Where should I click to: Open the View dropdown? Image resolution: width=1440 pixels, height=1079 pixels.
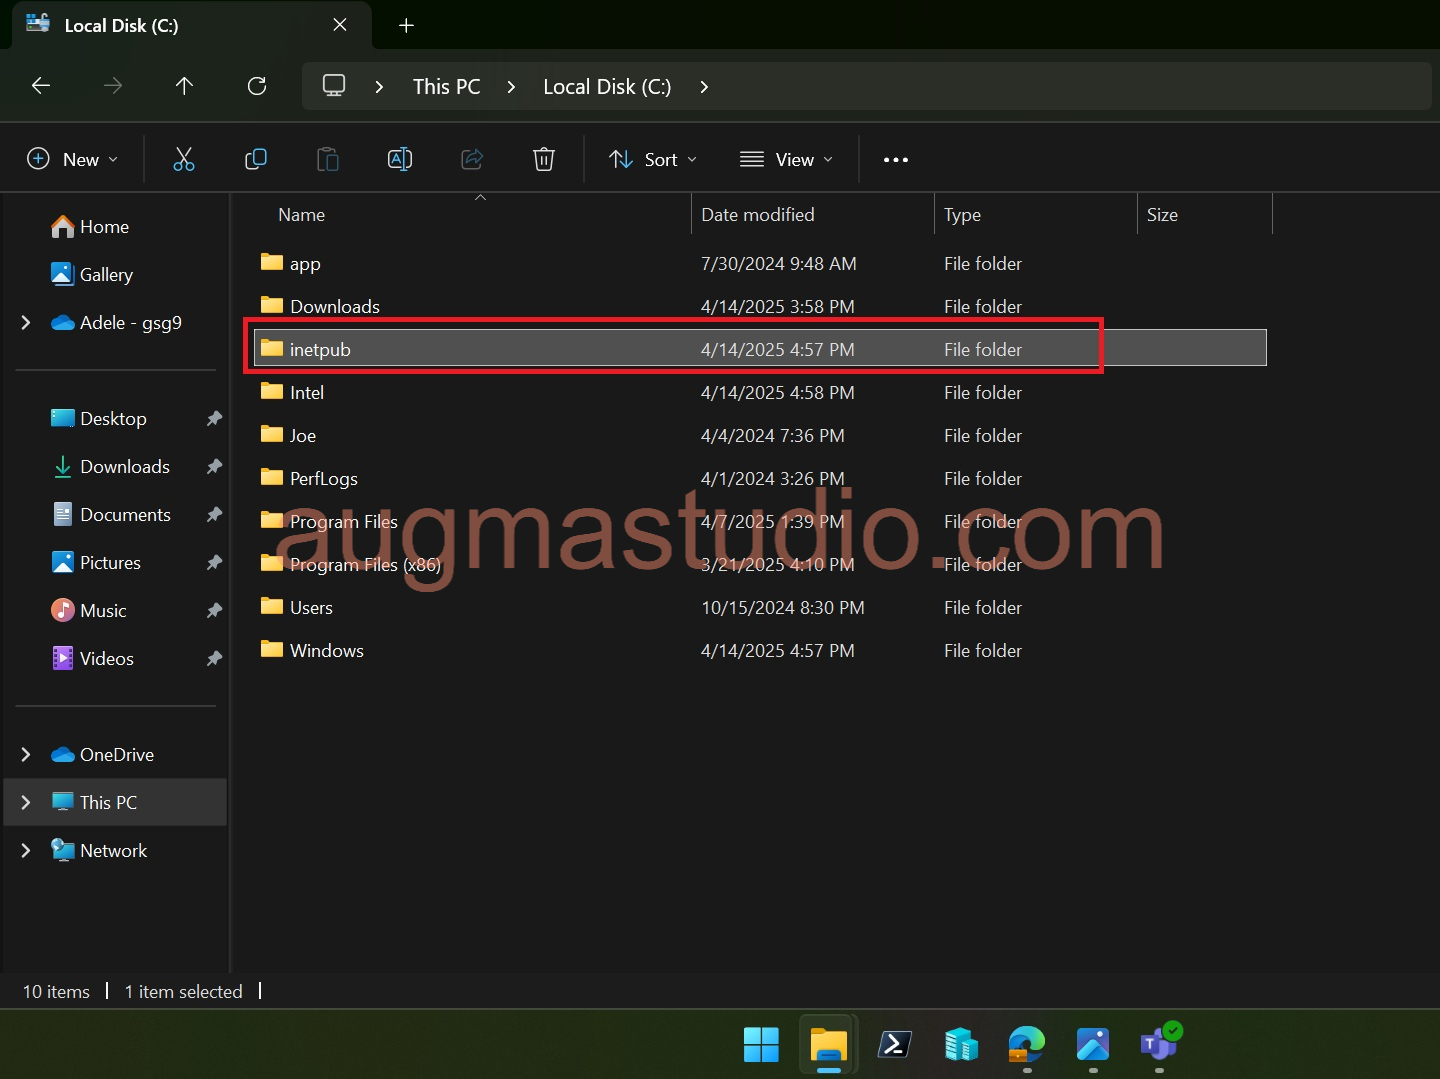click(x=787, y=158)
